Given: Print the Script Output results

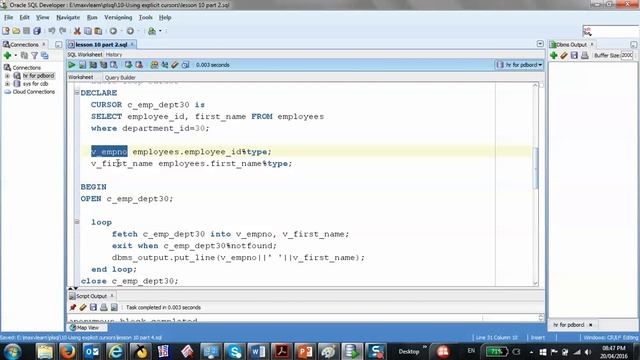Looking at the screenshot, I should click(x=104, y=307).
